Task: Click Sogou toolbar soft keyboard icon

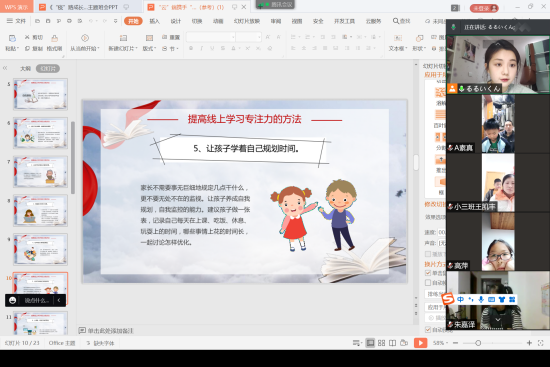Action: tap(491, 299)
